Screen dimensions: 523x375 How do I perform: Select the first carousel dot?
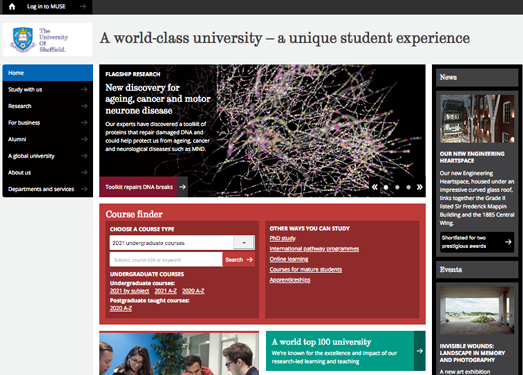386,187
